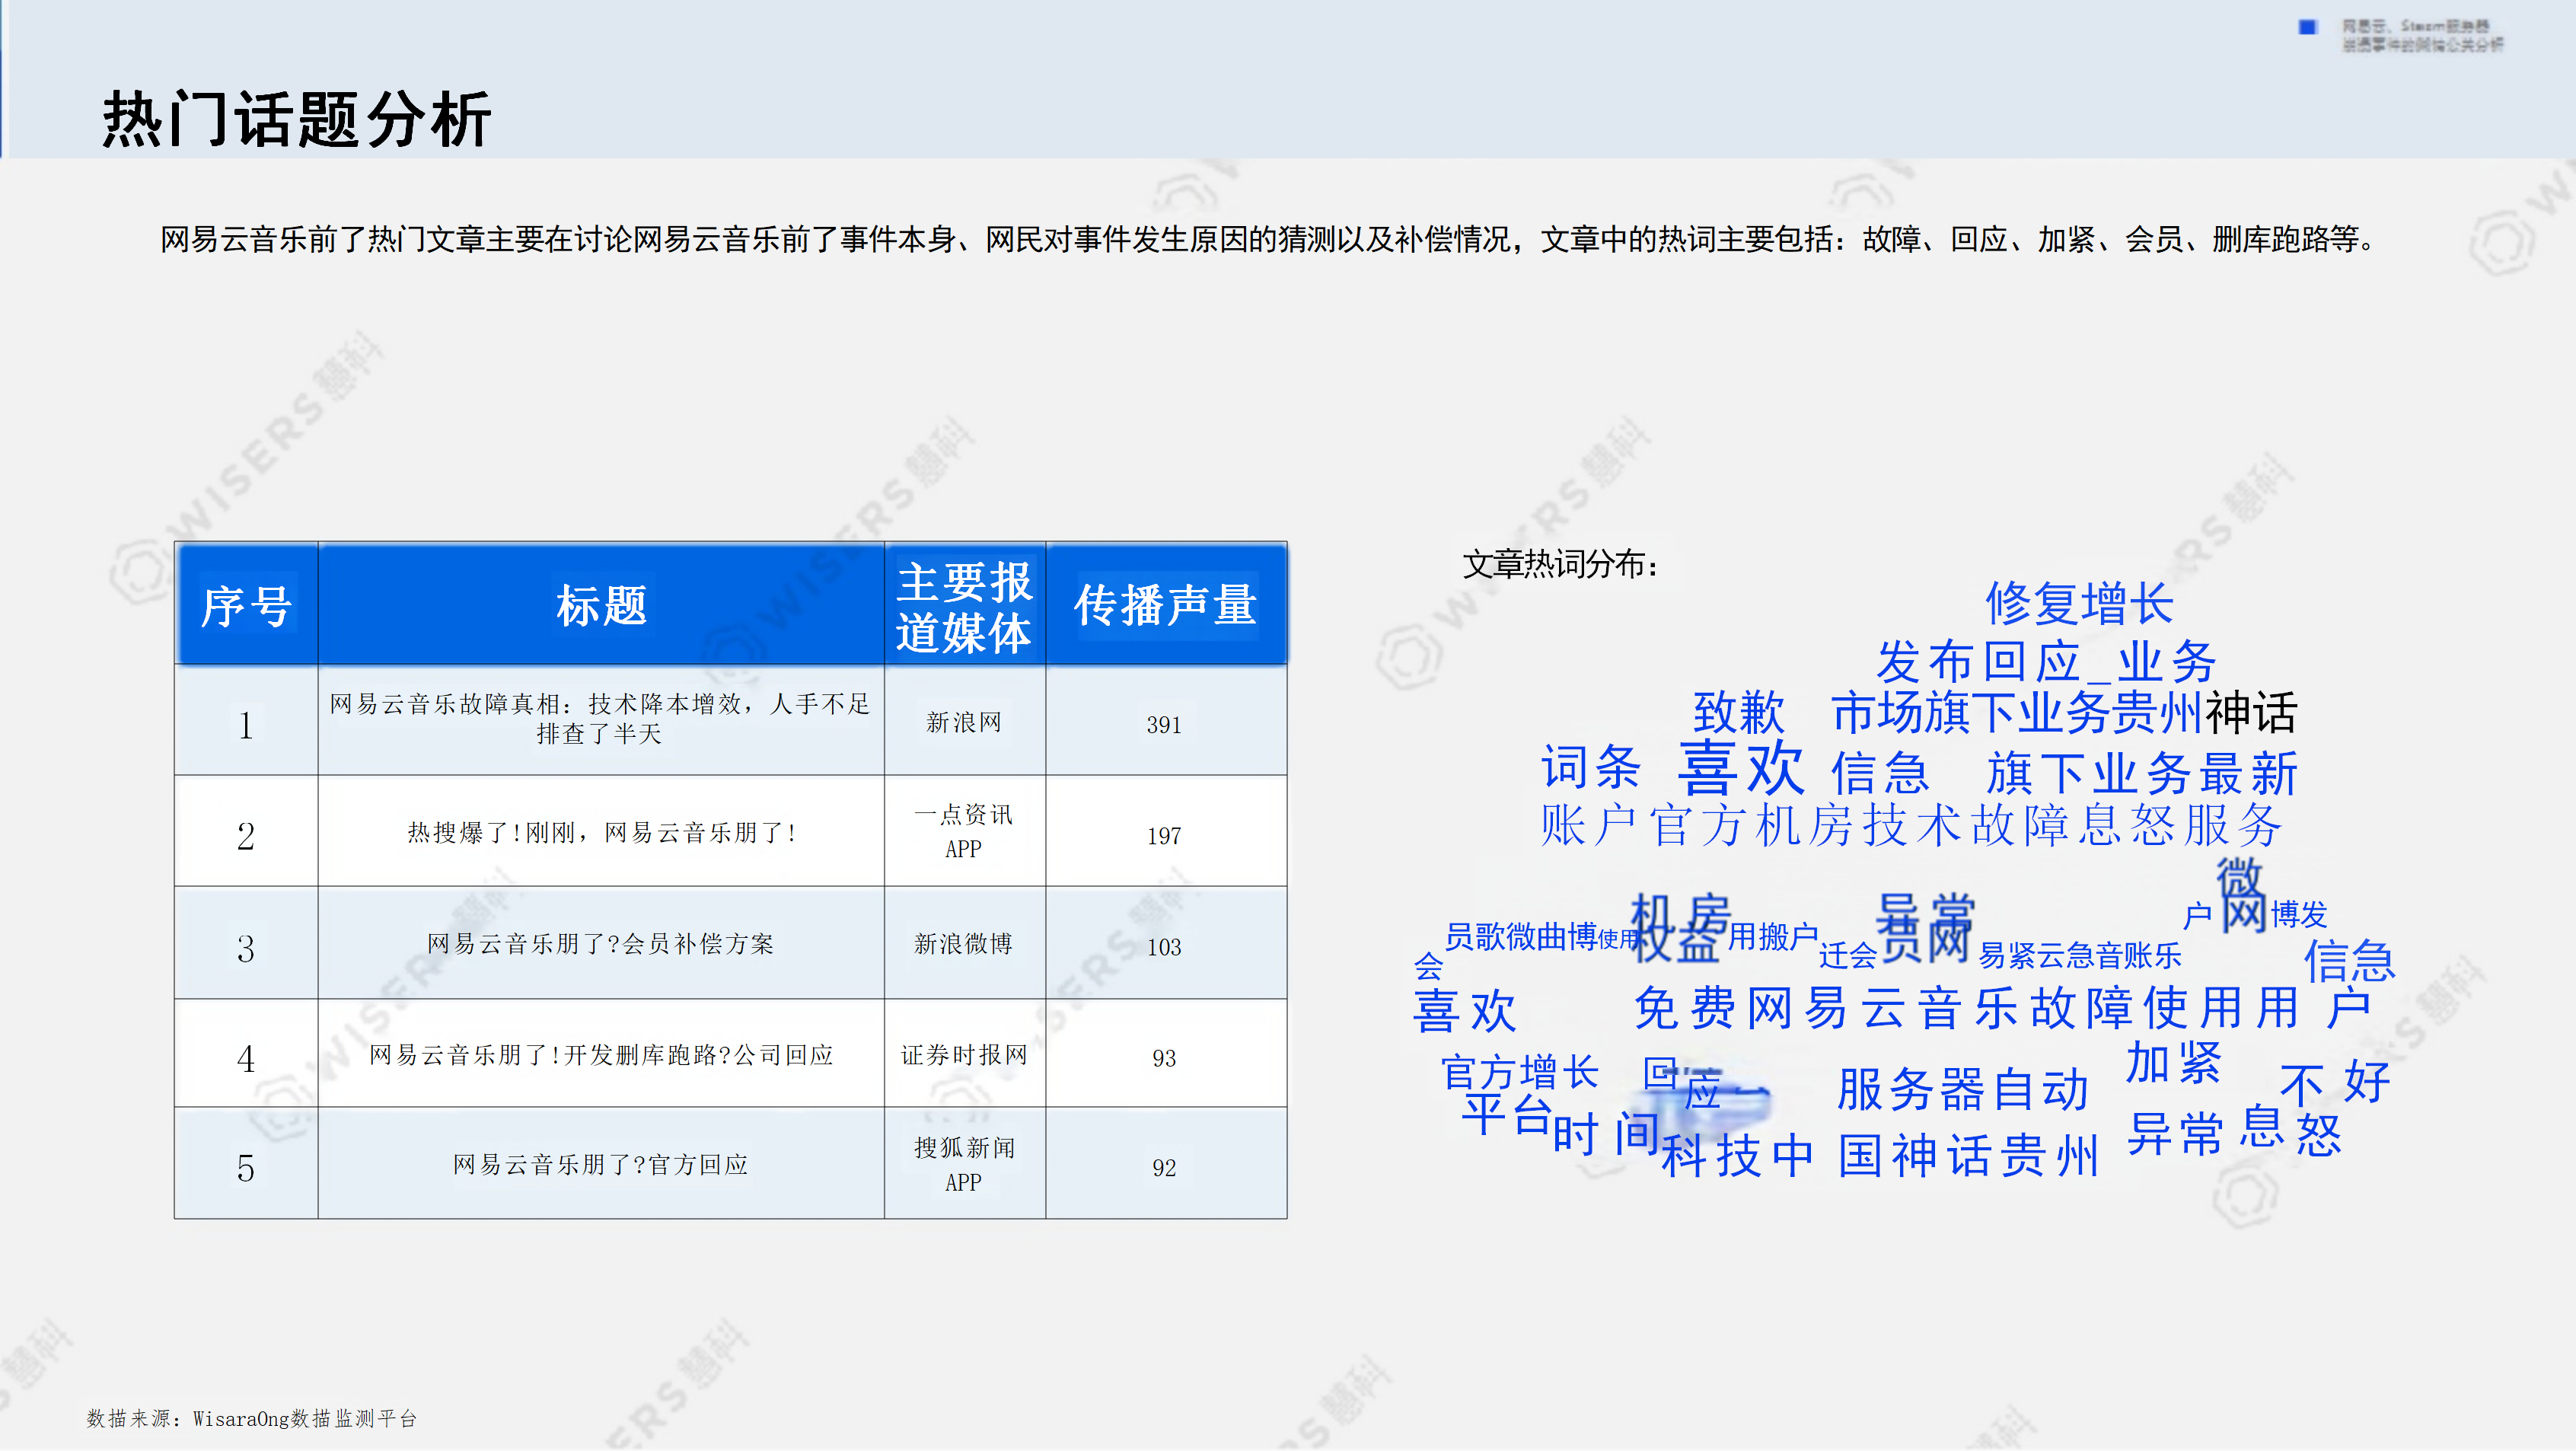Screen dimensions: 2576x1451
Task: Click the value 103
Action: [x=1164, y=946]
